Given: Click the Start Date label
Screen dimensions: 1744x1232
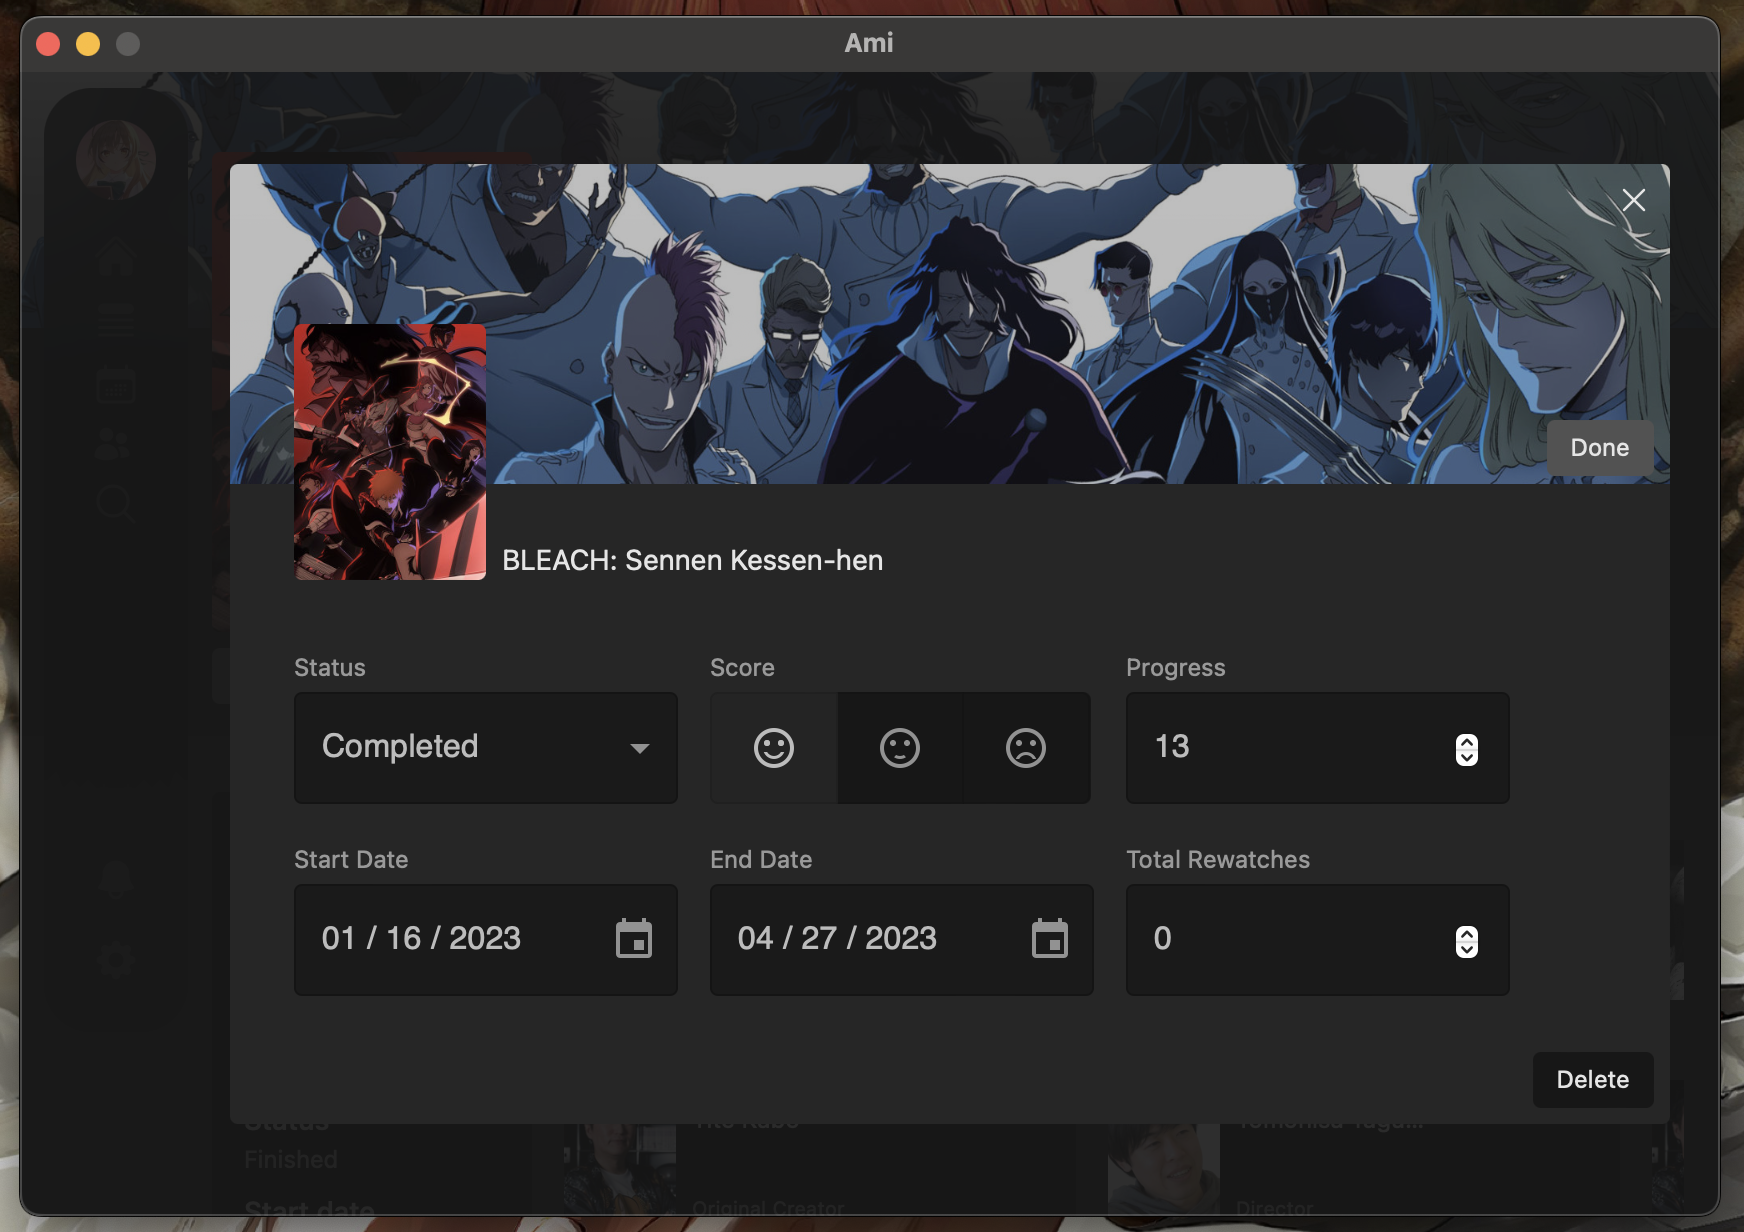Looking at the screenshot, I should click(351, 860).
